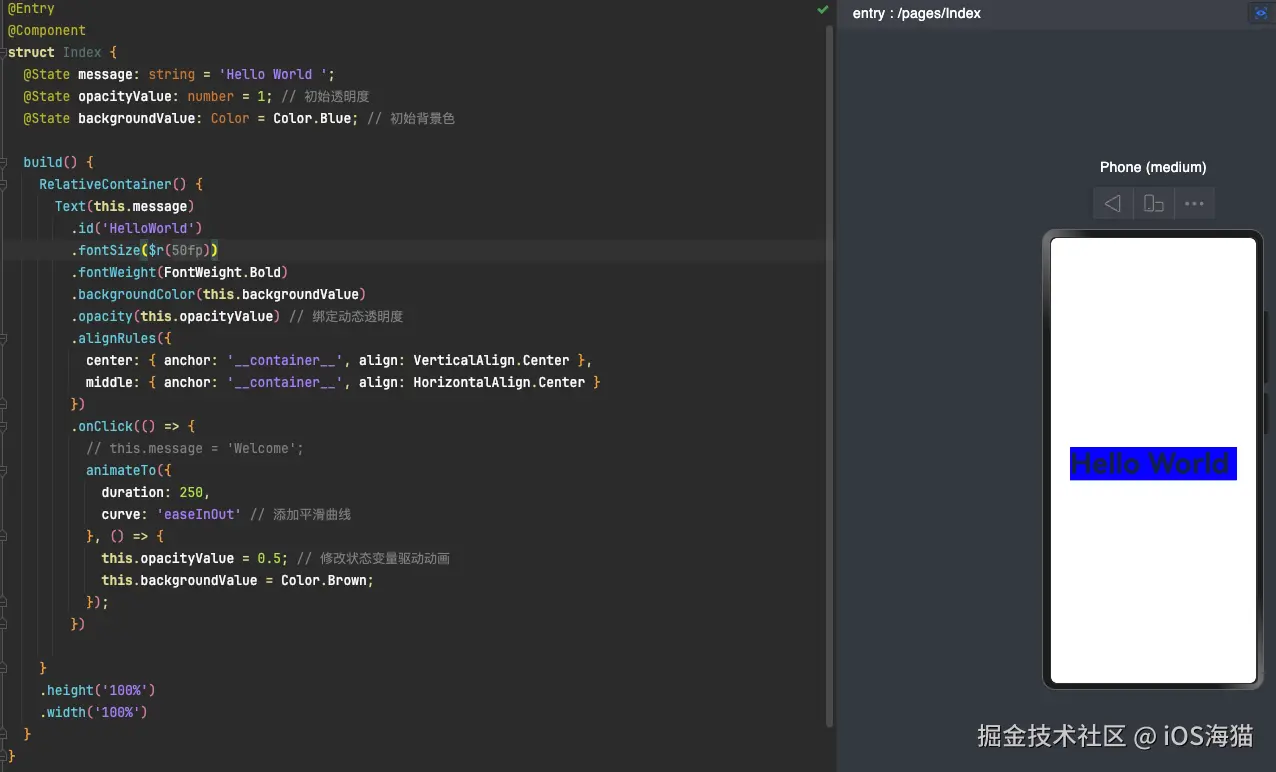Screen dimensions: 1276x772
Task: Click the .id('HelloWorld') line
Action: click(x=136, y=228)
